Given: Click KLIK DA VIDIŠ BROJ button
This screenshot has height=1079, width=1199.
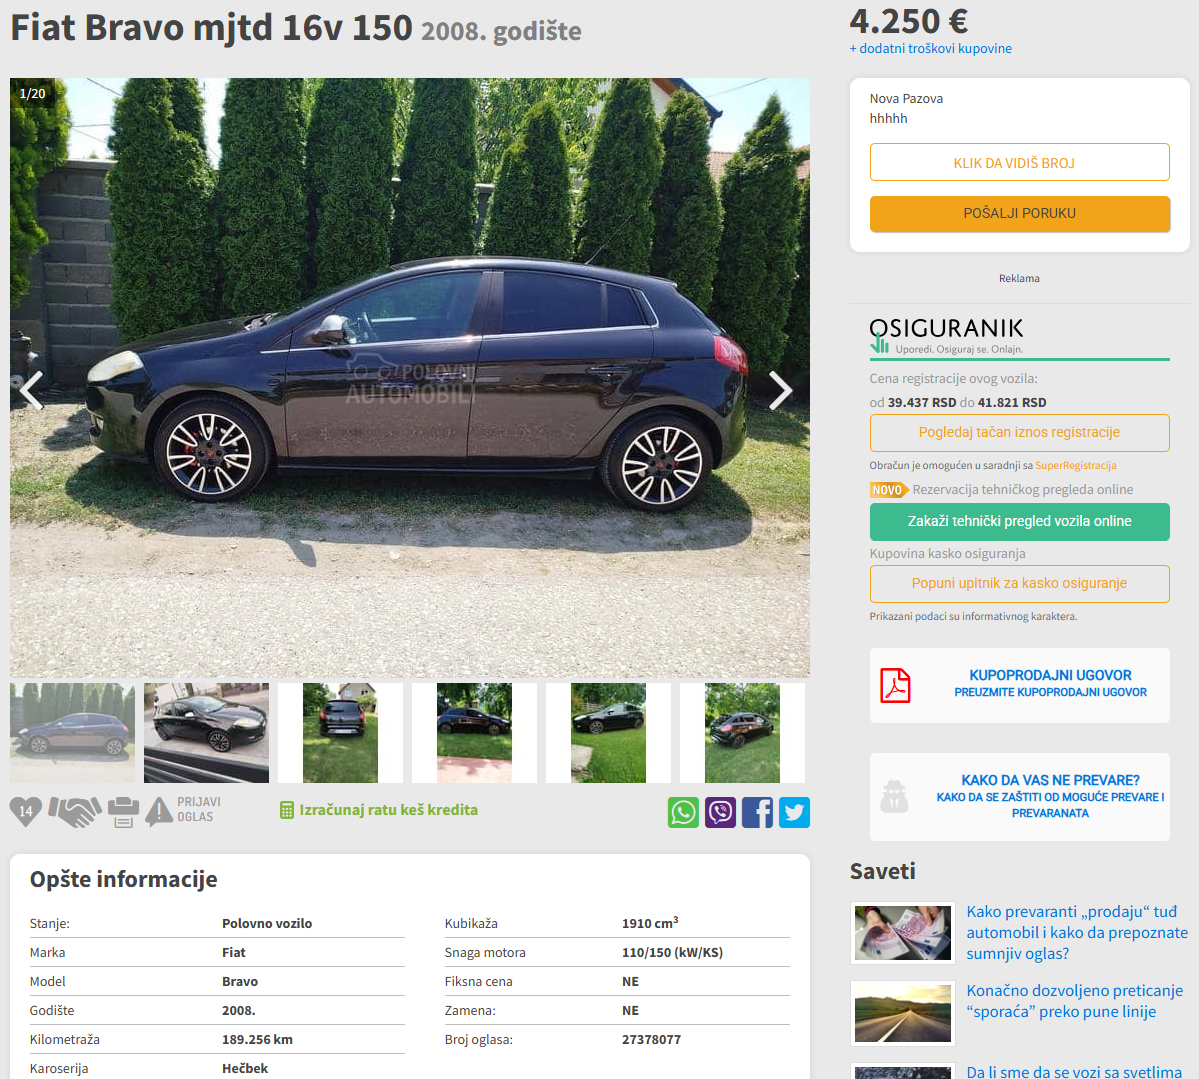Looking at the screenshot, I should tap(1019, 162).
